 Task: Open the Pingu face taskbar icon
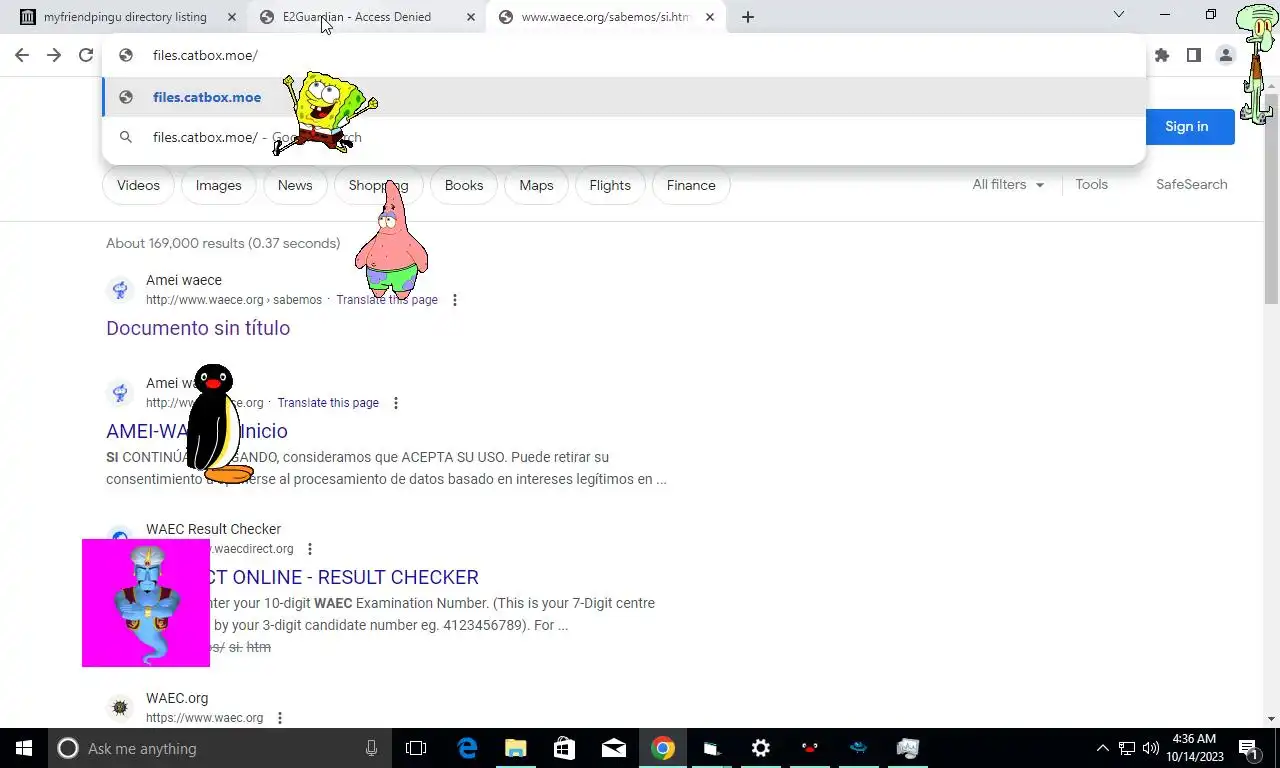810,748
